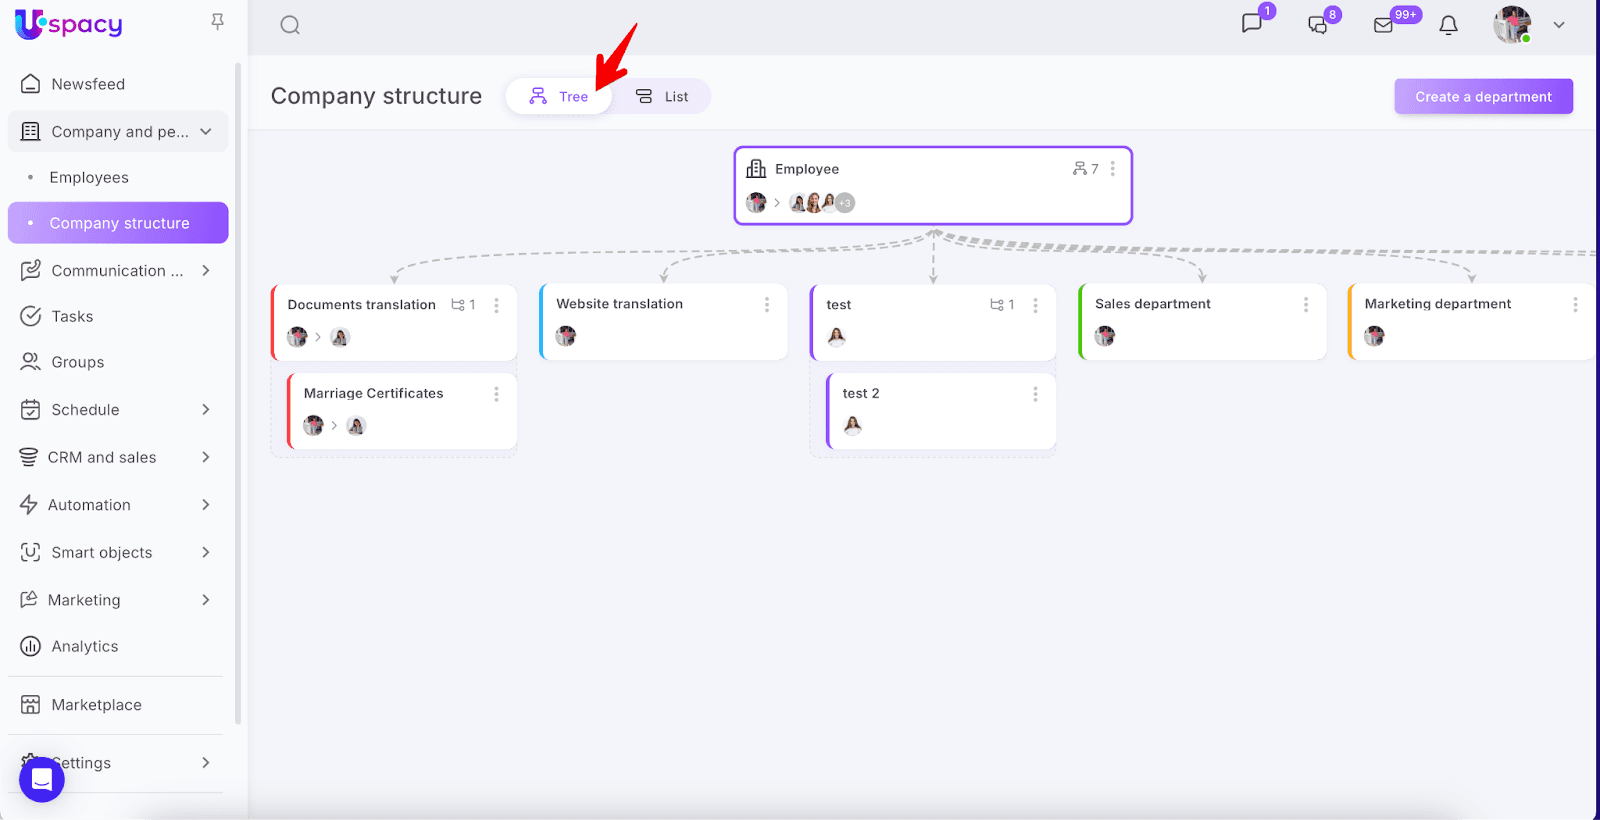Open the Employee department three-dot menu
This screenshot has width=1600, height=820.
tap(1112, 169)
